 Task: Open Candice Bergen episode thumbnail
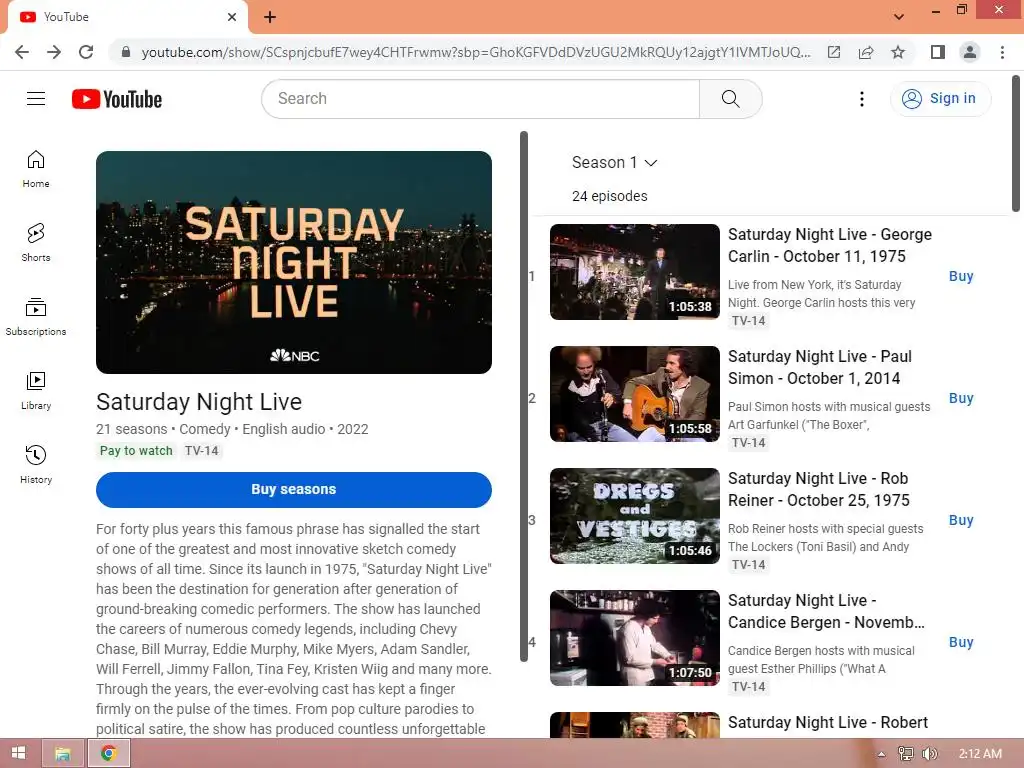click(x=635, y=638)
